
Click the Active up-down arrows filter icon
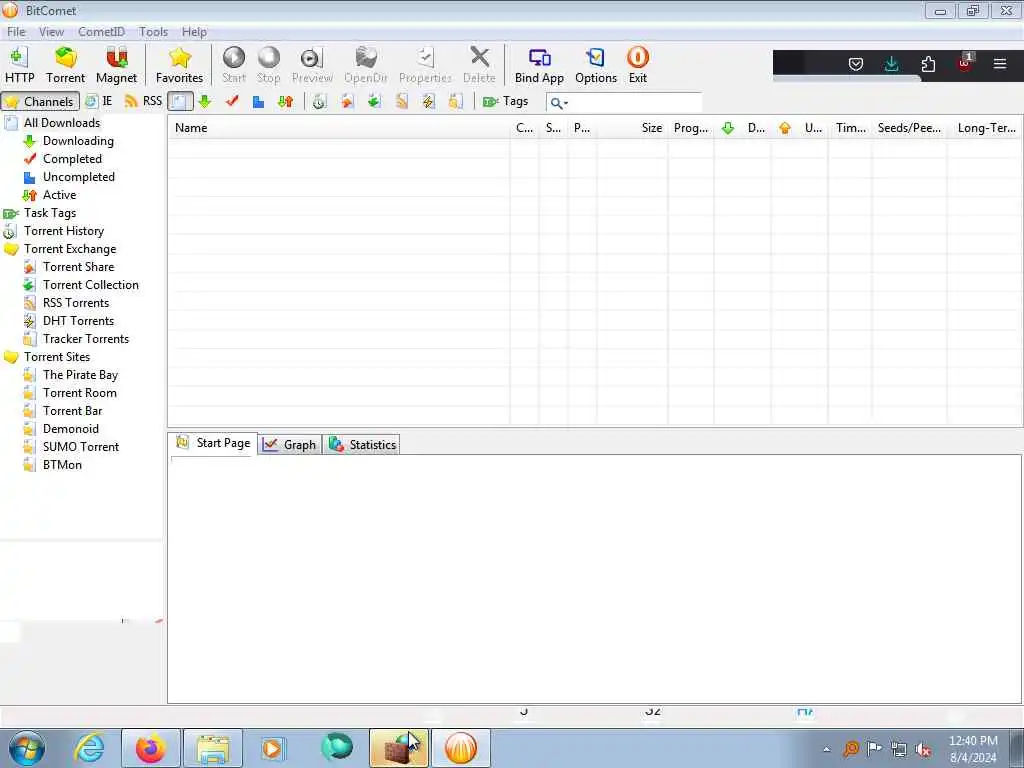285,101
